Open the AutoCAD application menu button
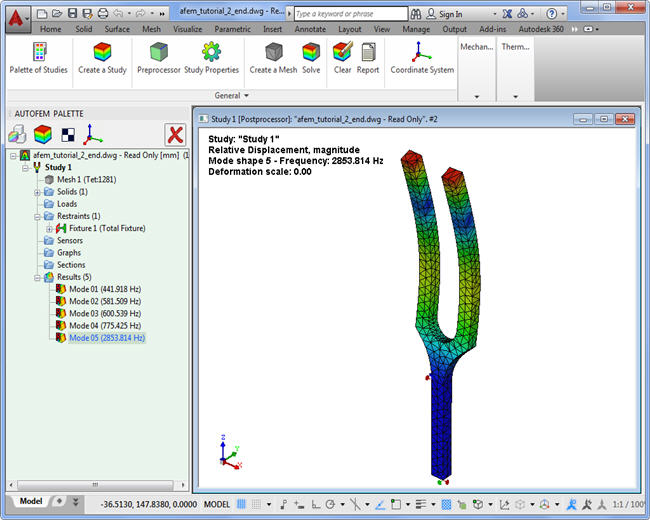The width and height of the screenshot is (650, 520). coord(17,19)
